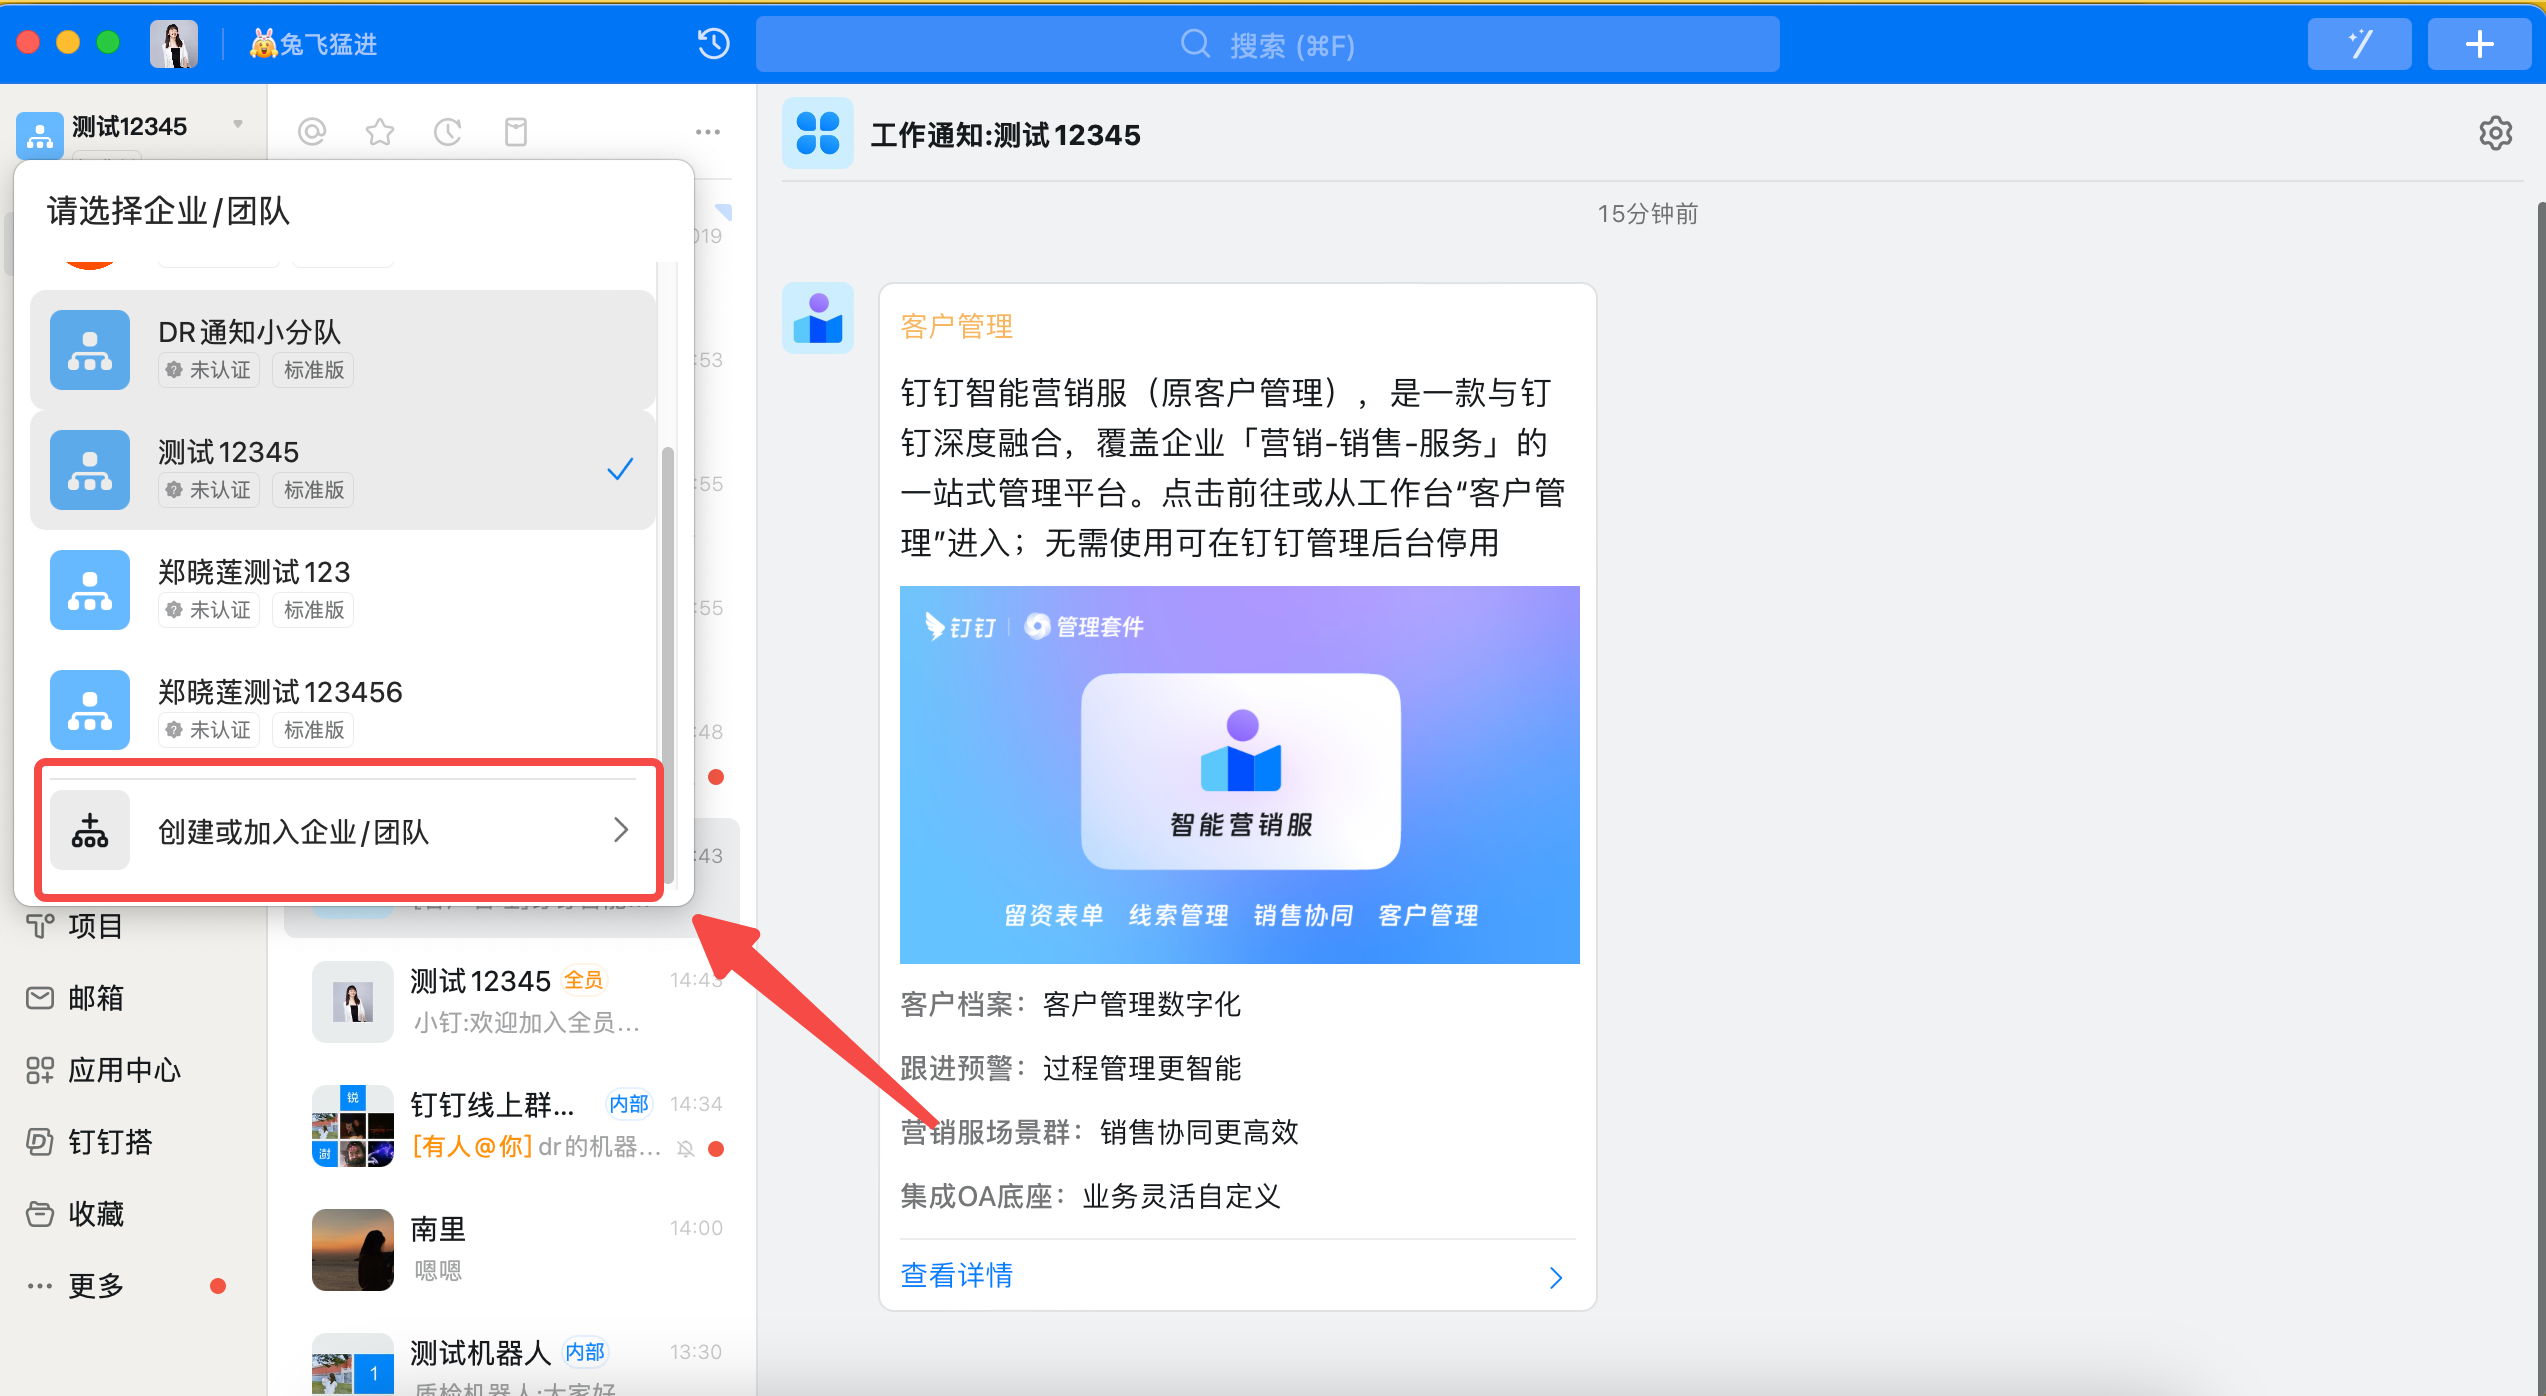This screenshot has height=1396, width=2546.
Task: Click 郑晓莲测试123456 organization icon
Action: click(90, 710)
